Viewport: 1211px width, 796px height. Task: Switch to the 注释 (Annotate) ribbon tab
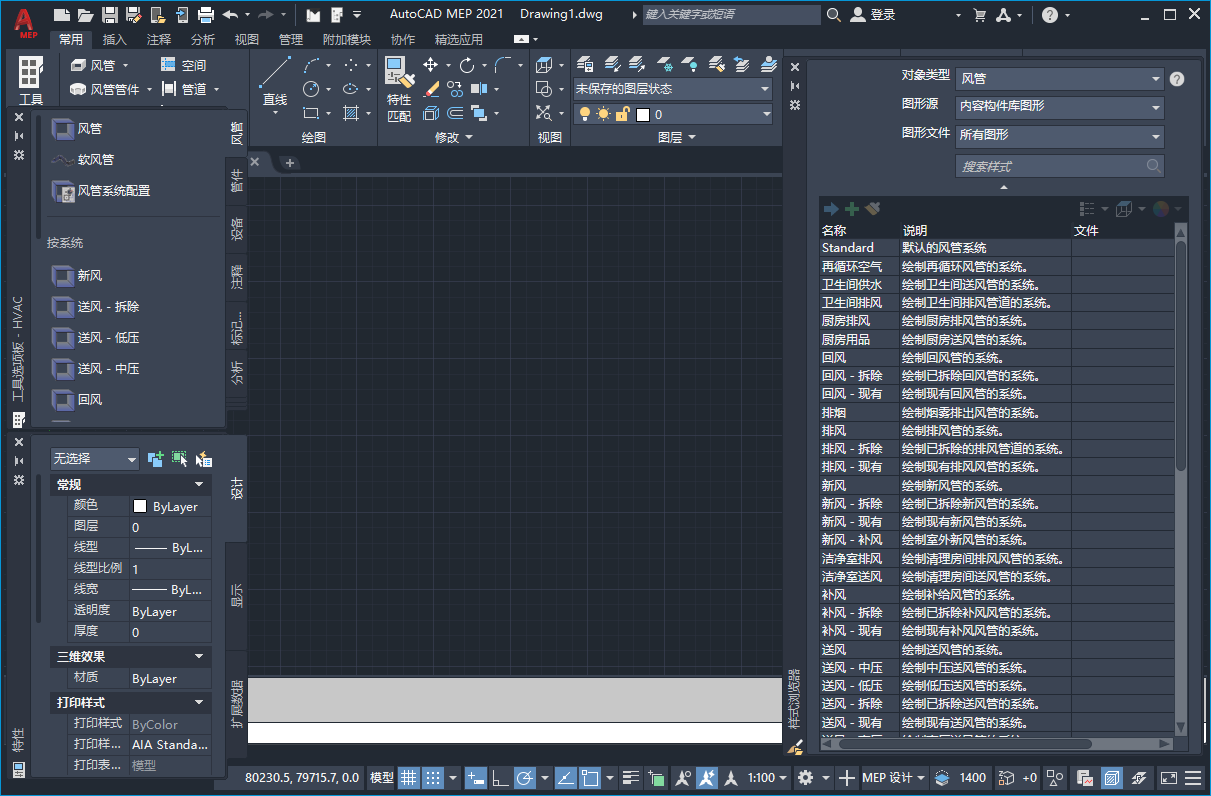coord(159,40)
